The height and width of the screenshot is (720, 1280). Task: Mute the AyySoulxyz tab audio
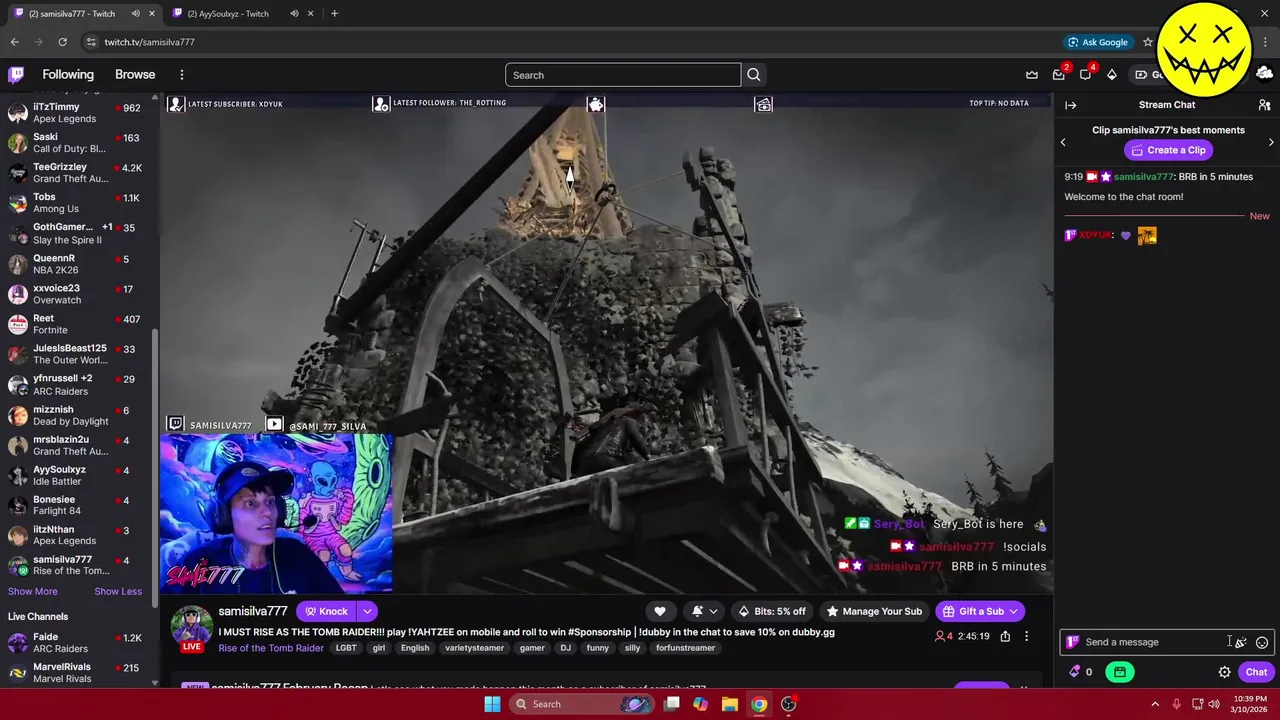coord(294,13)
